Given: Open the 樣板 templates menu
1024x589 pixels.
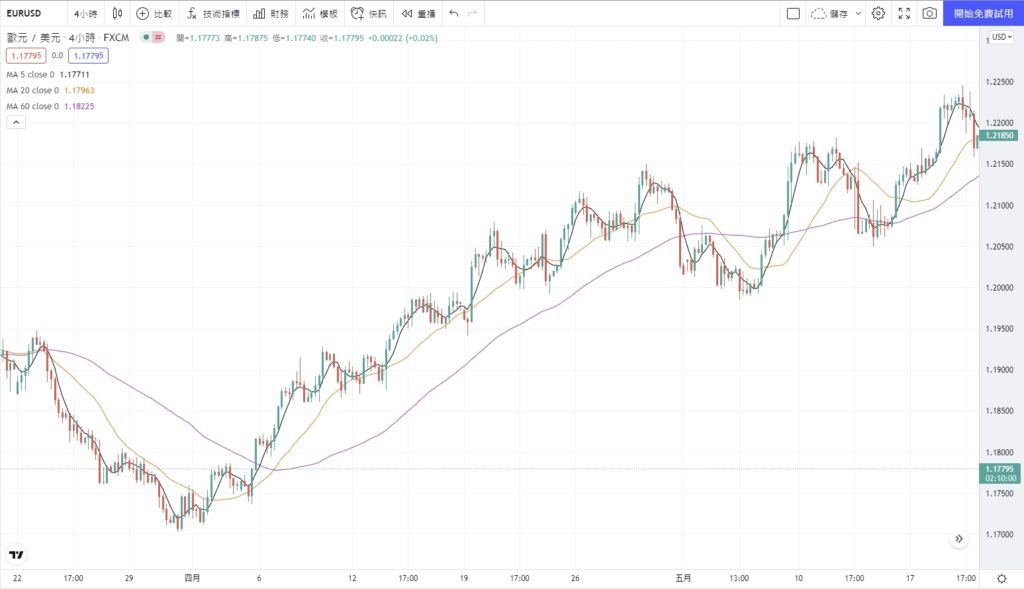Looking at the screenshot, I should coord(320,14).
